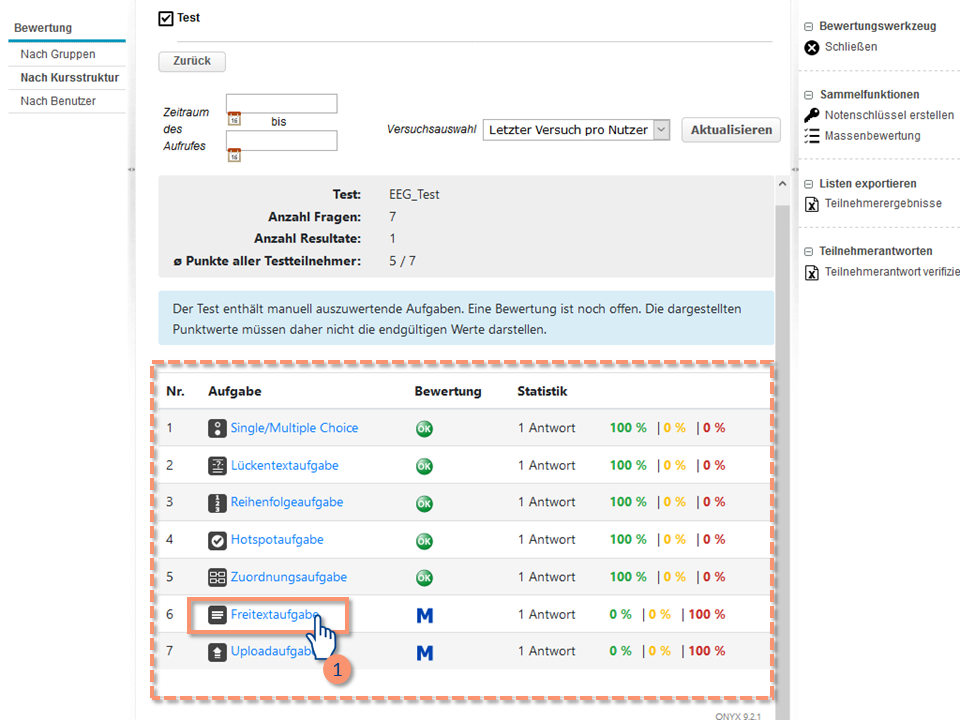Viewport: 960px width, 720px height.
Task: Select Nach Gruppen in the Bewertung menu
Action: 58,54
